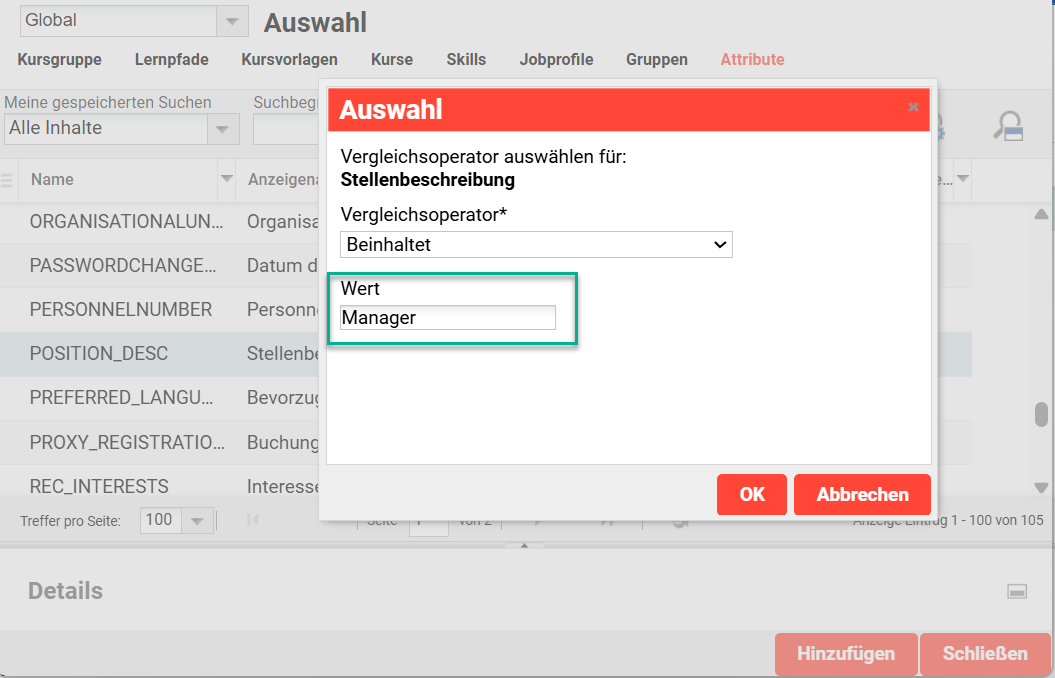Open the Skills tab
Viewport: 1055px width, 678px height.
pos(466,60)
